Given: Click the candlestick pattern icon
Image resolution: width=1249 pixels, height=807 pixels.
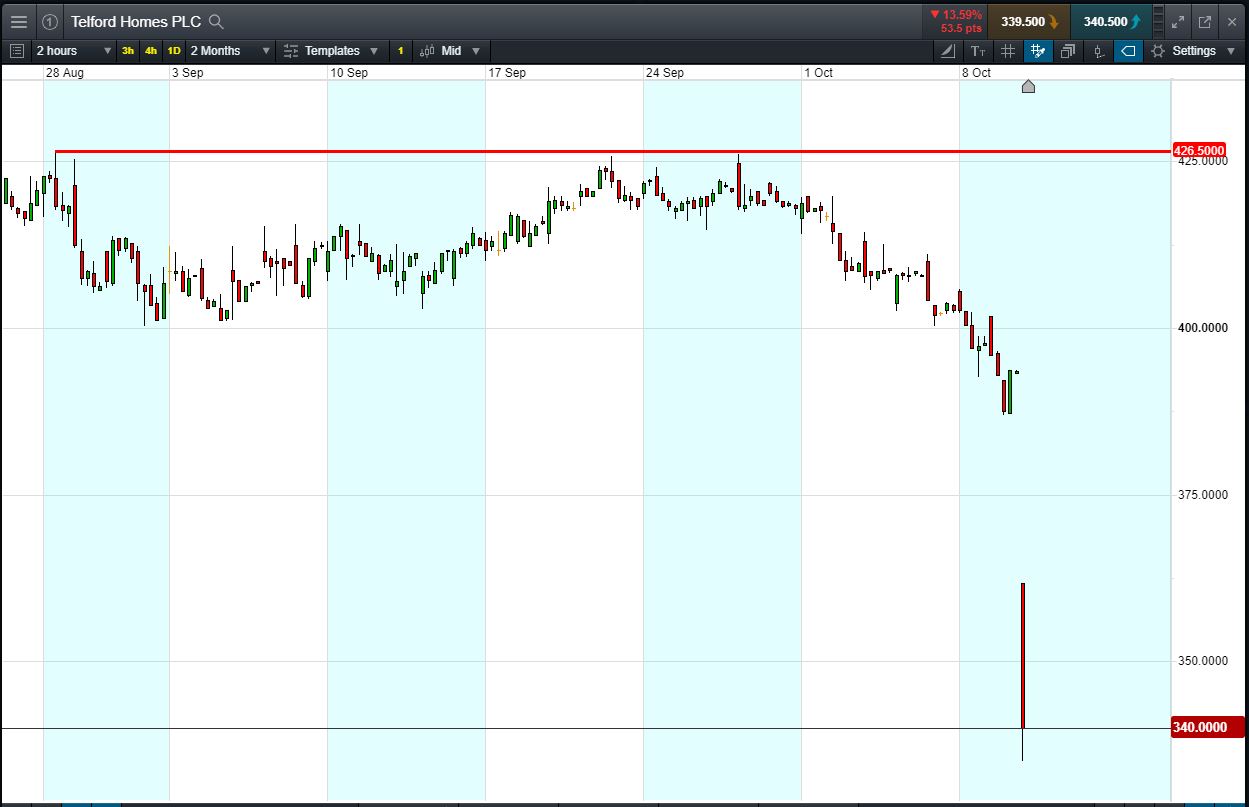Looking at the screenshot, I should click(x=1098, y=51).
